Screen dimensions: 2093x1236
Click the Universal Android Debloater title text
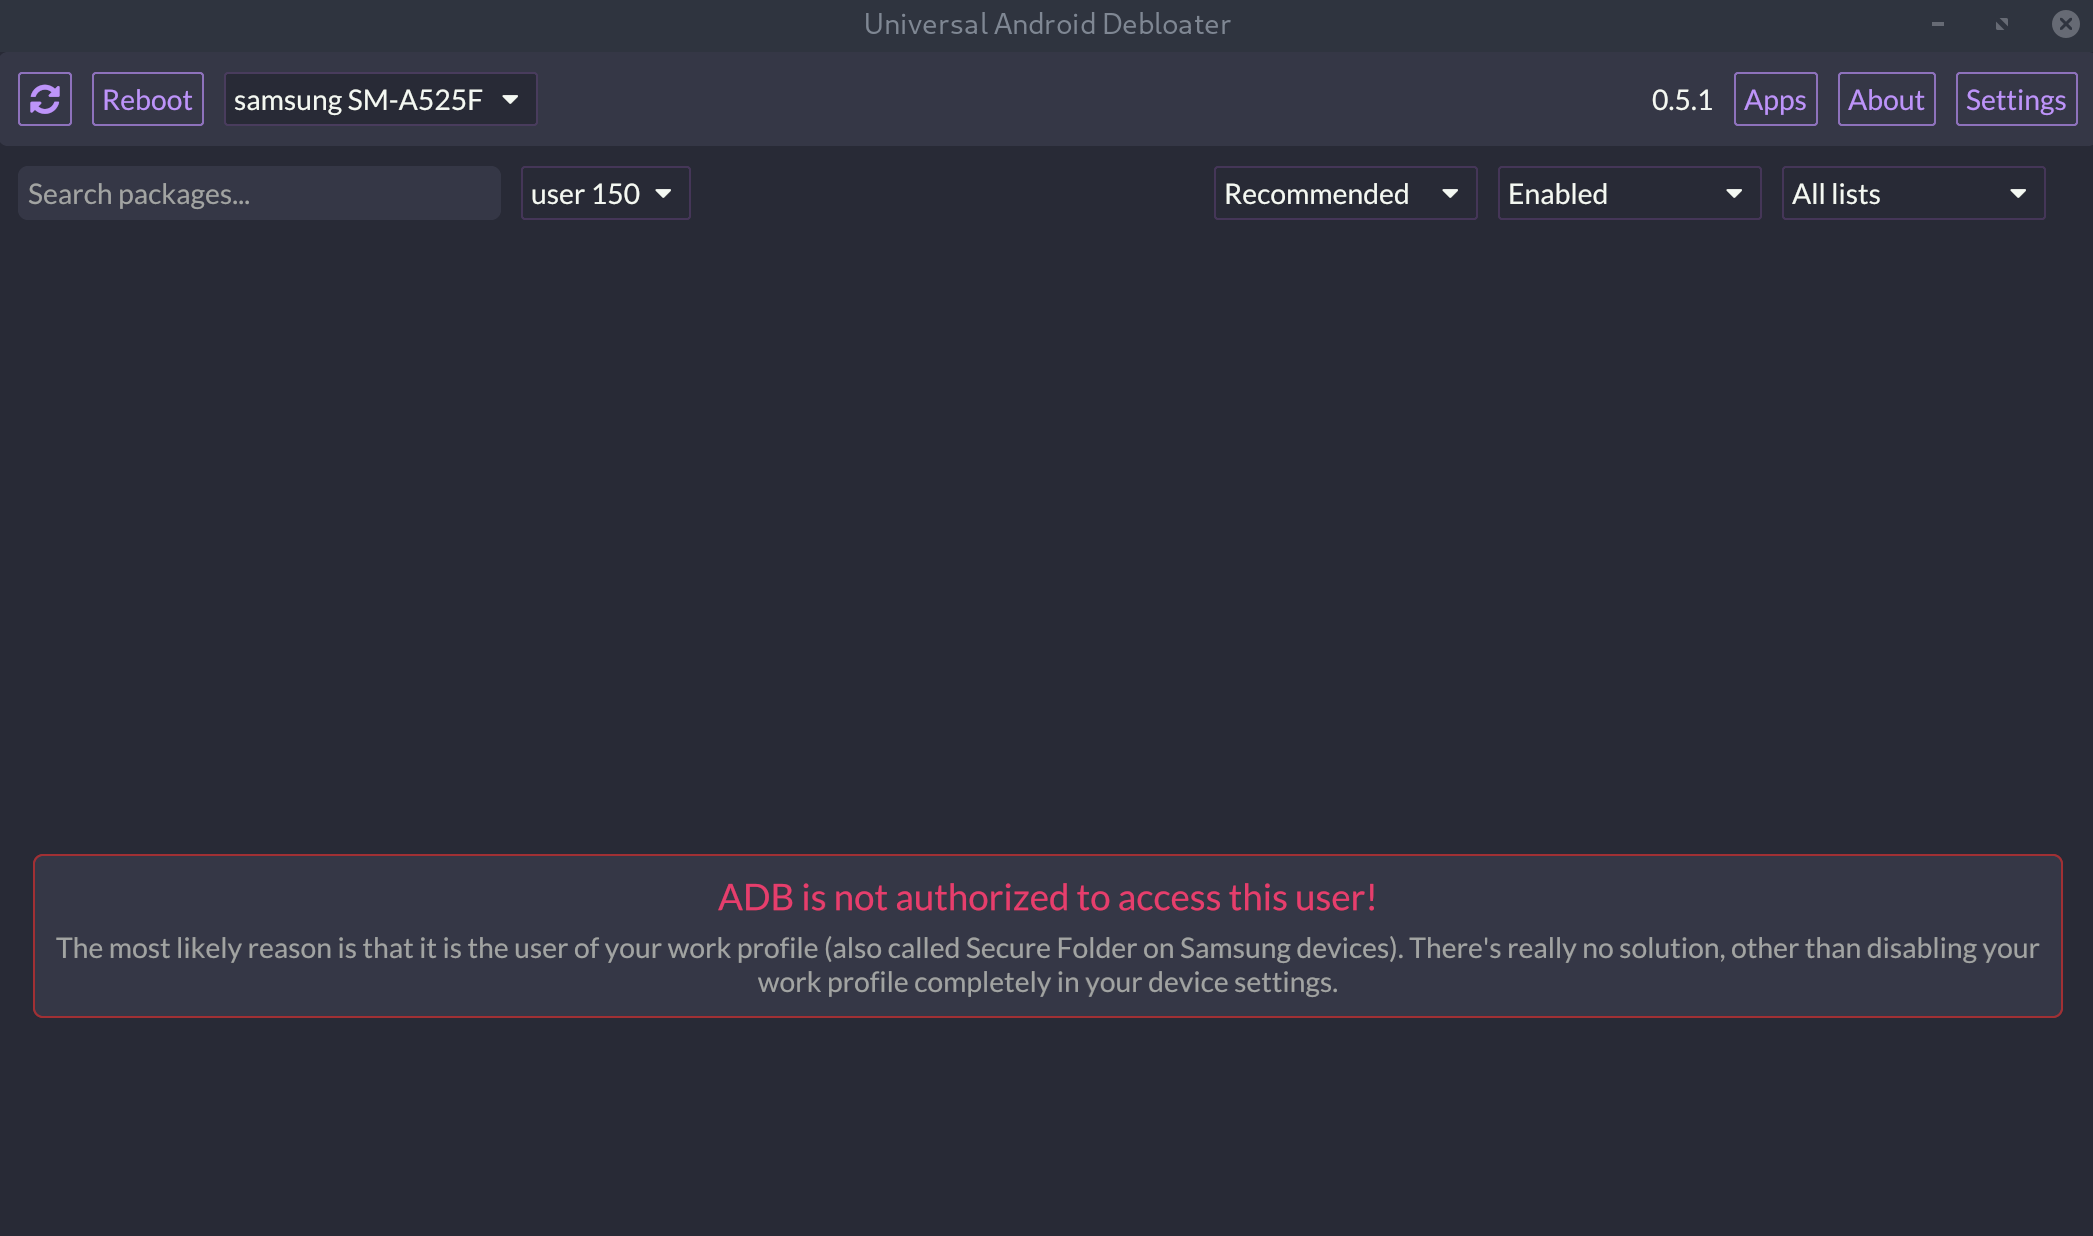tap(1046, 24)
